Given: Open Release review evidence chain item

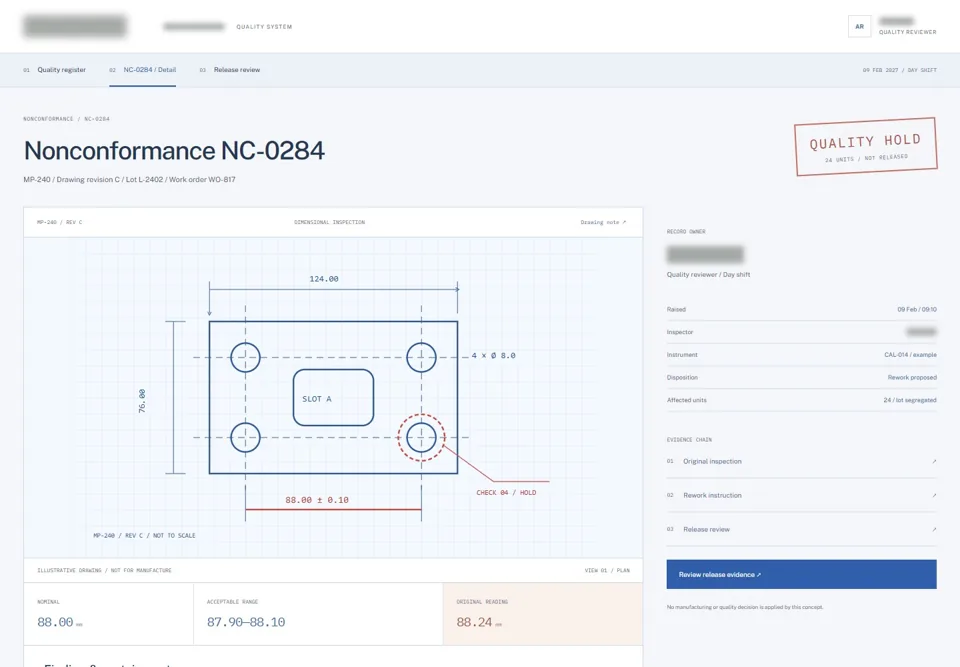Looking at the screenshot, I should (x=801, y=529).
